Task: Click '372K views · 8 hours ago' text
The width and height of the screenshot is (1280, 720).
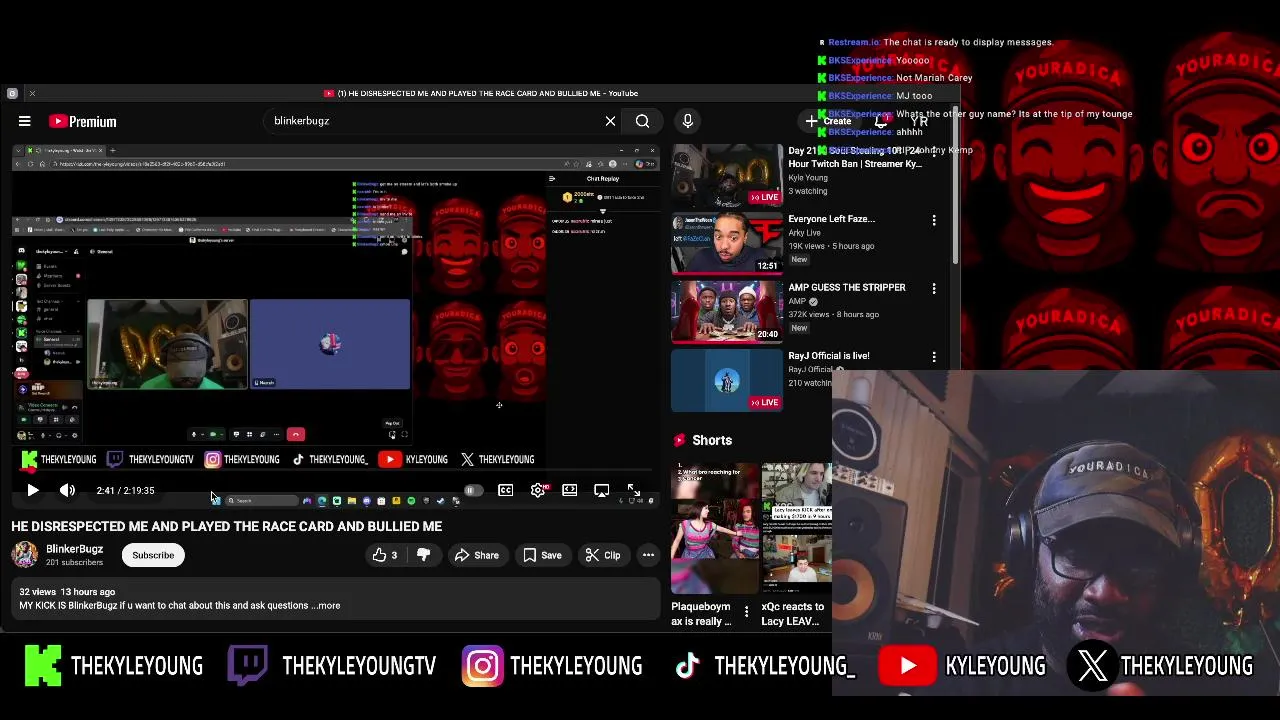Action: tap(833, 314)
